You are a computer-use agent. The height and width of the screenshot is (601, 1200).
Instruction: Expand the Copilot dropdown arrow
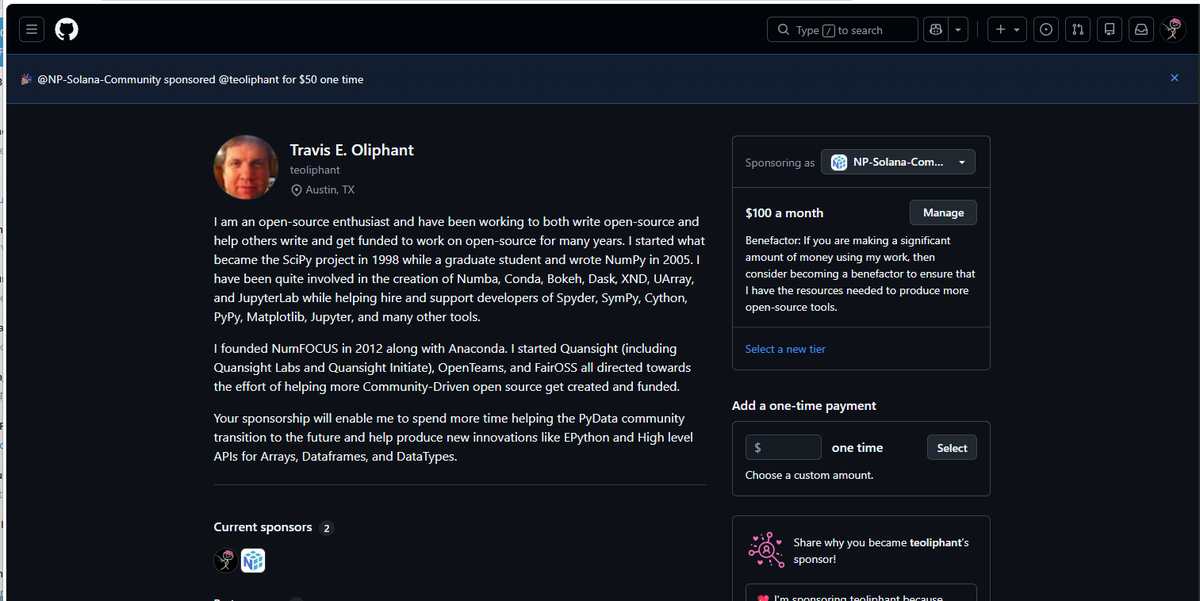[959, 30]
